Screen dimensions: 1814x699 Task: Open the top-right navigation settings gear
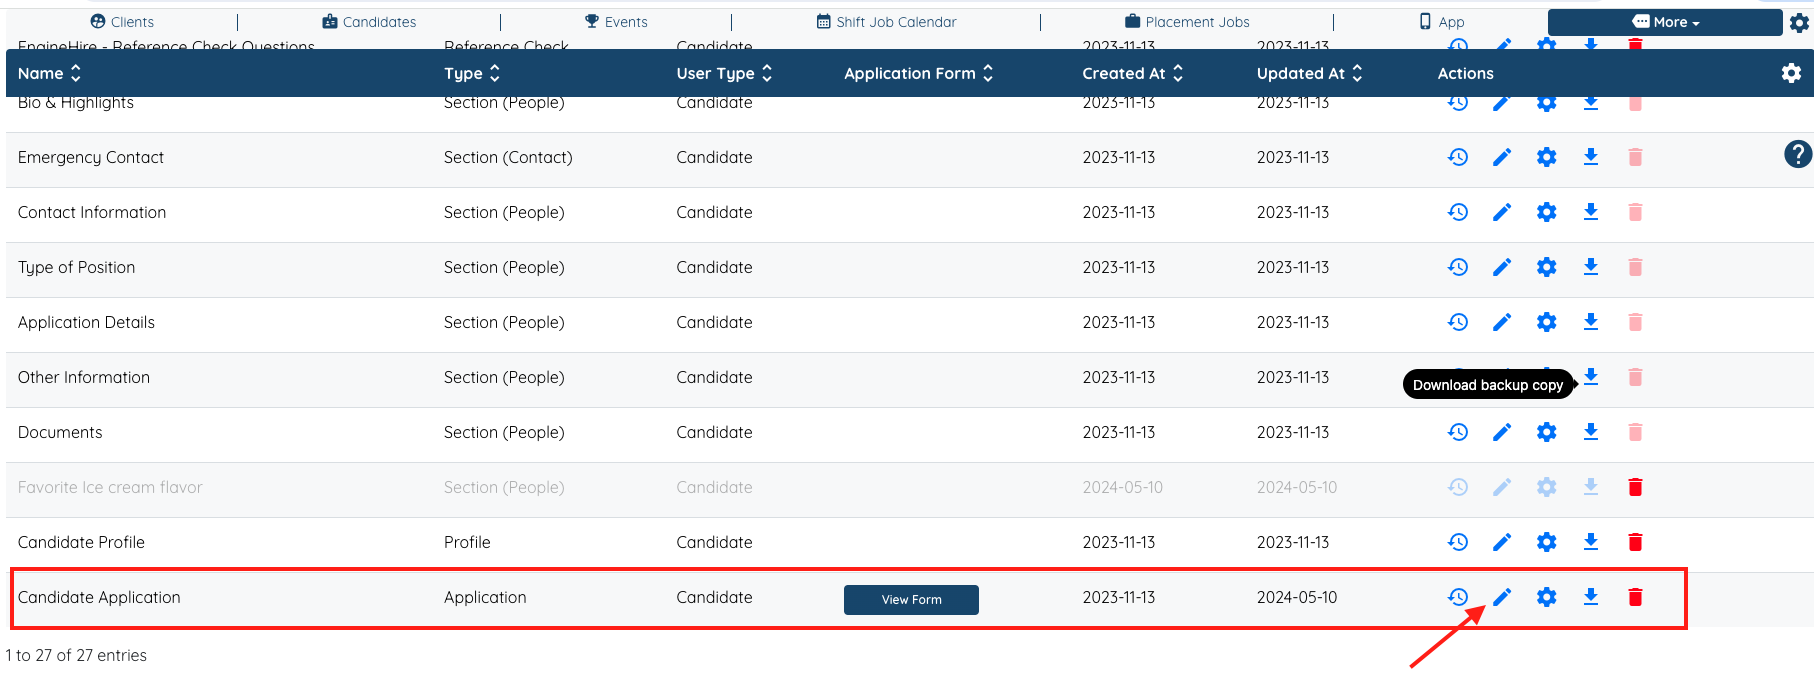(1799, 23)
